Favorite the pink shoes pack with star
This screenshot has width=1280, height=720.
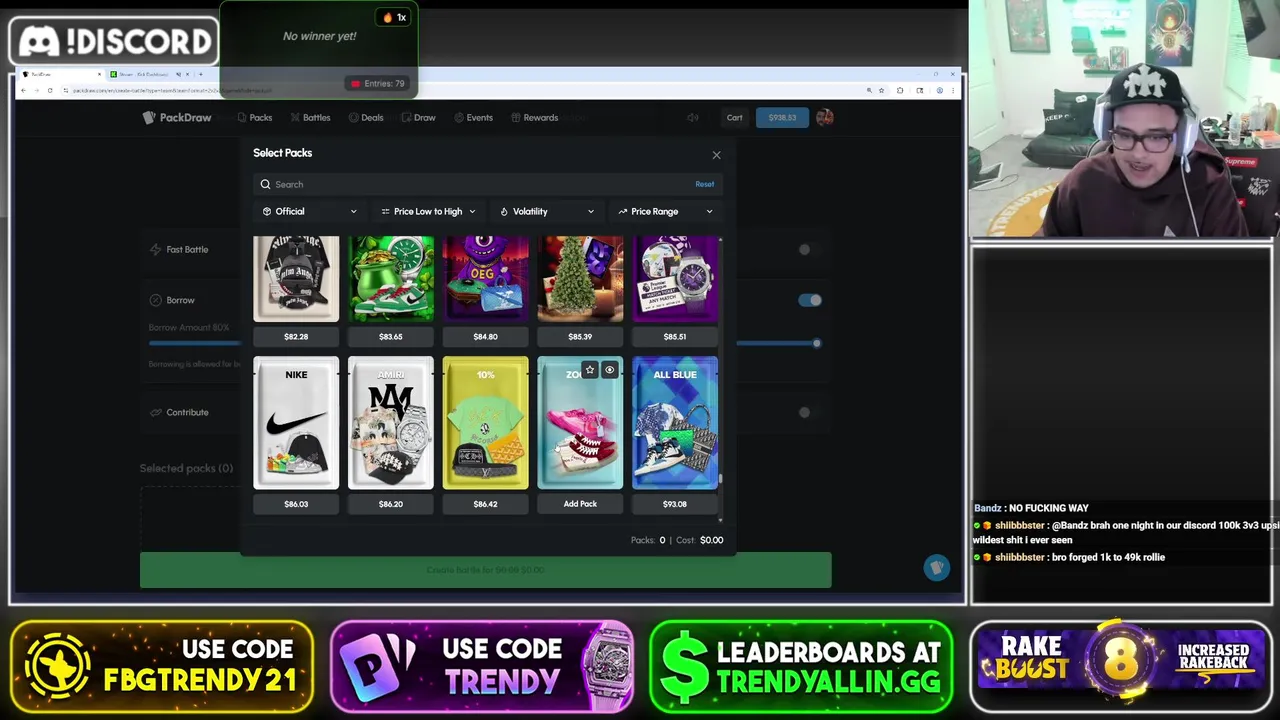click(x=590, y=370)
